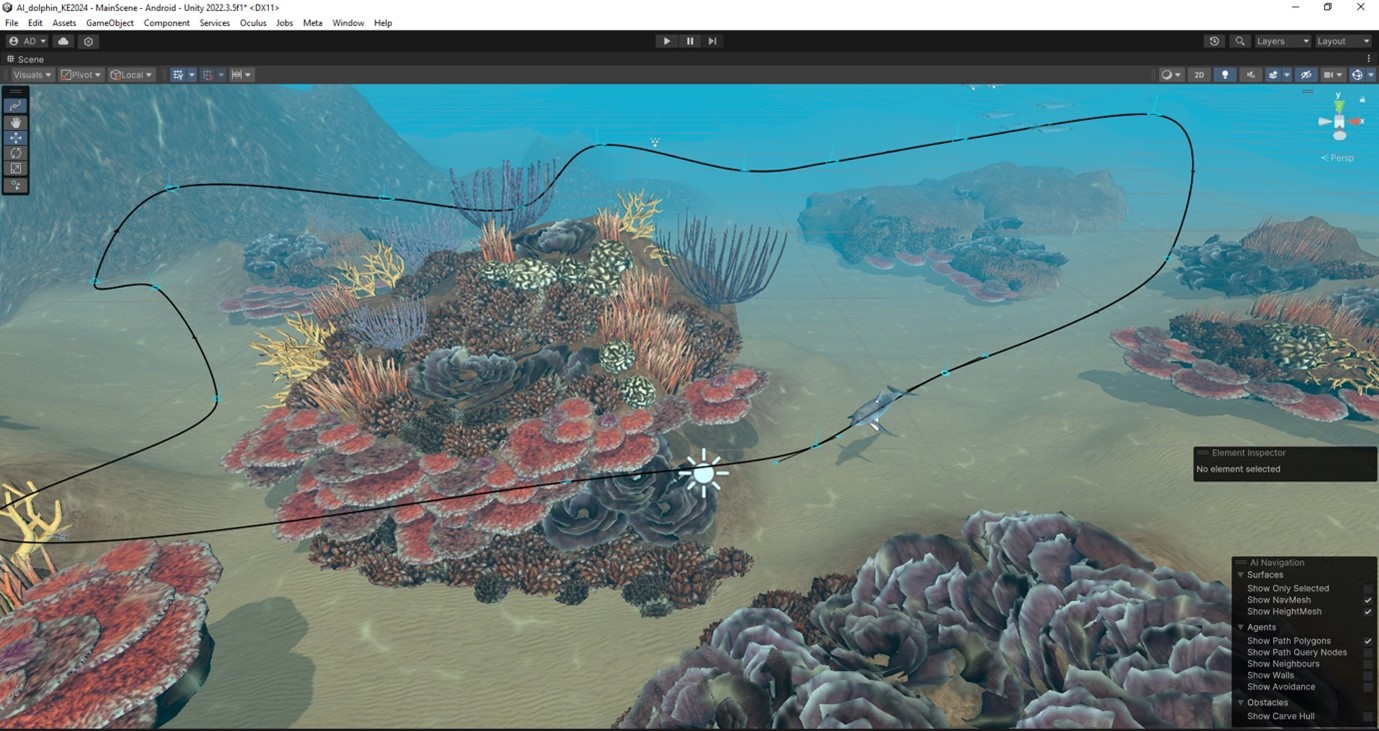
Task: Open the File menu
Action: pos(12,23)
